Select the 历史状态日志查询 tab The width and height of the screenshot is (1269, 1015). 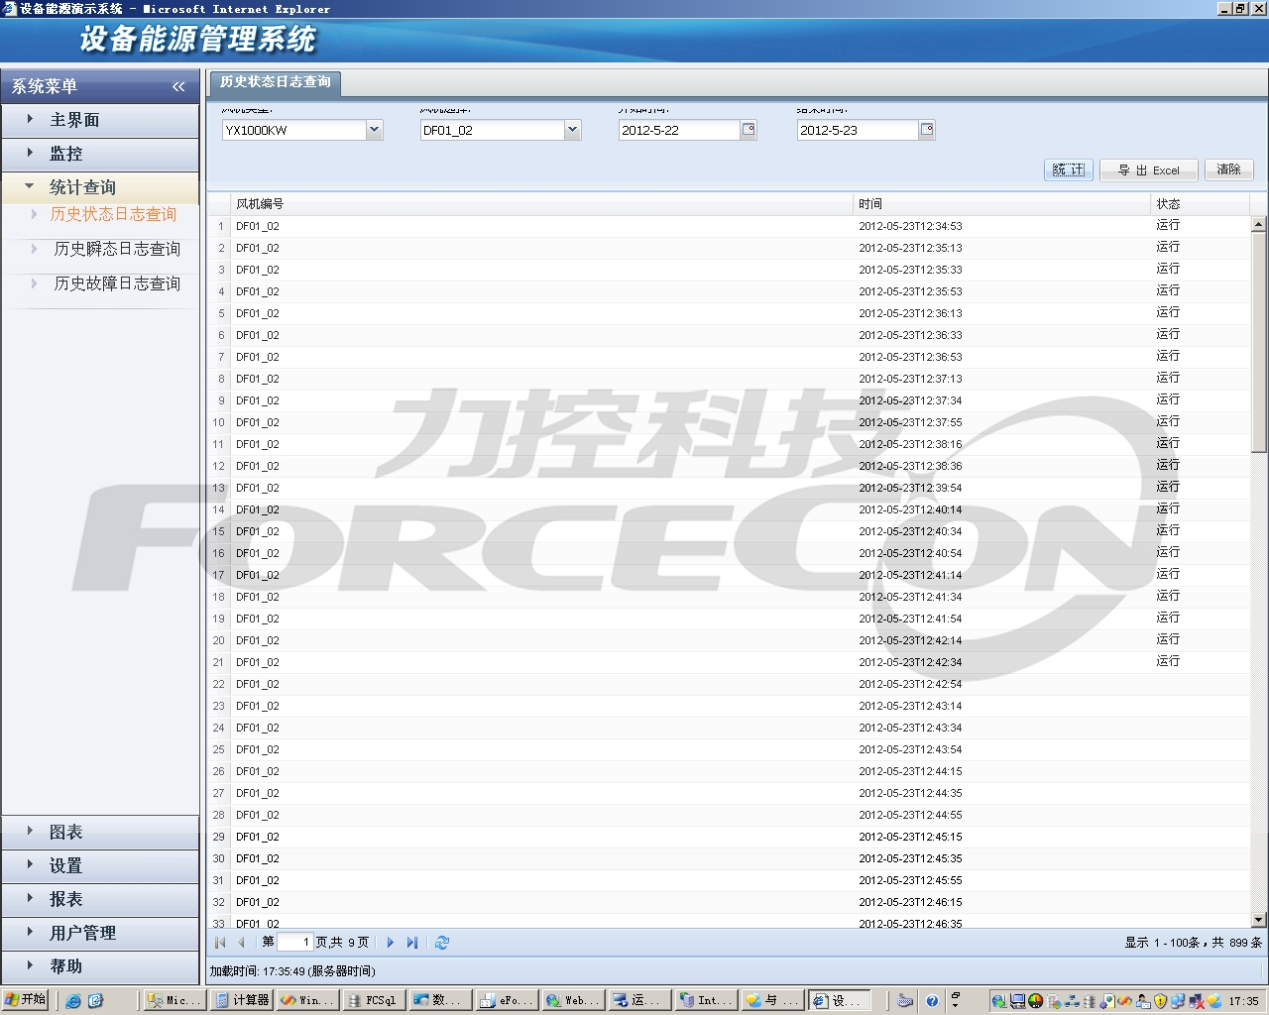(x=275, y=82)
